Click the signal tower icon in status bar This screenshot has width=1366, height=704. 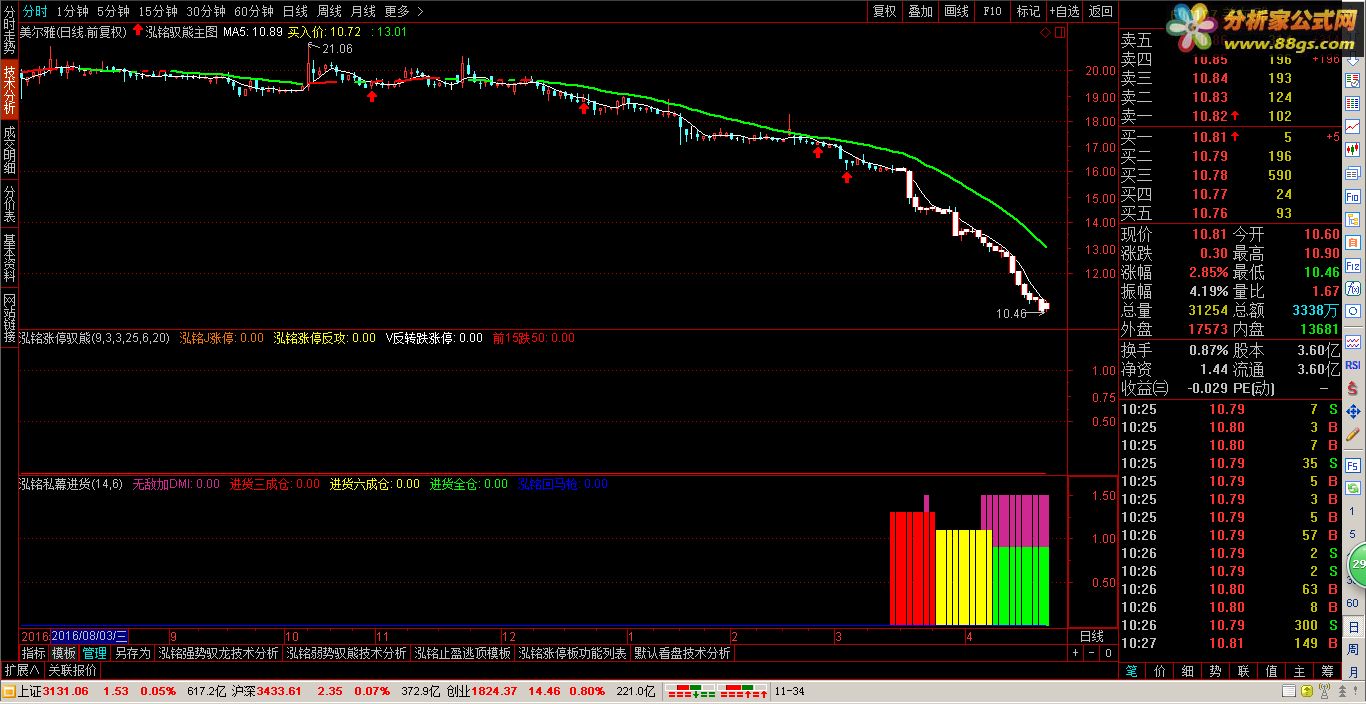point(1324,691)
